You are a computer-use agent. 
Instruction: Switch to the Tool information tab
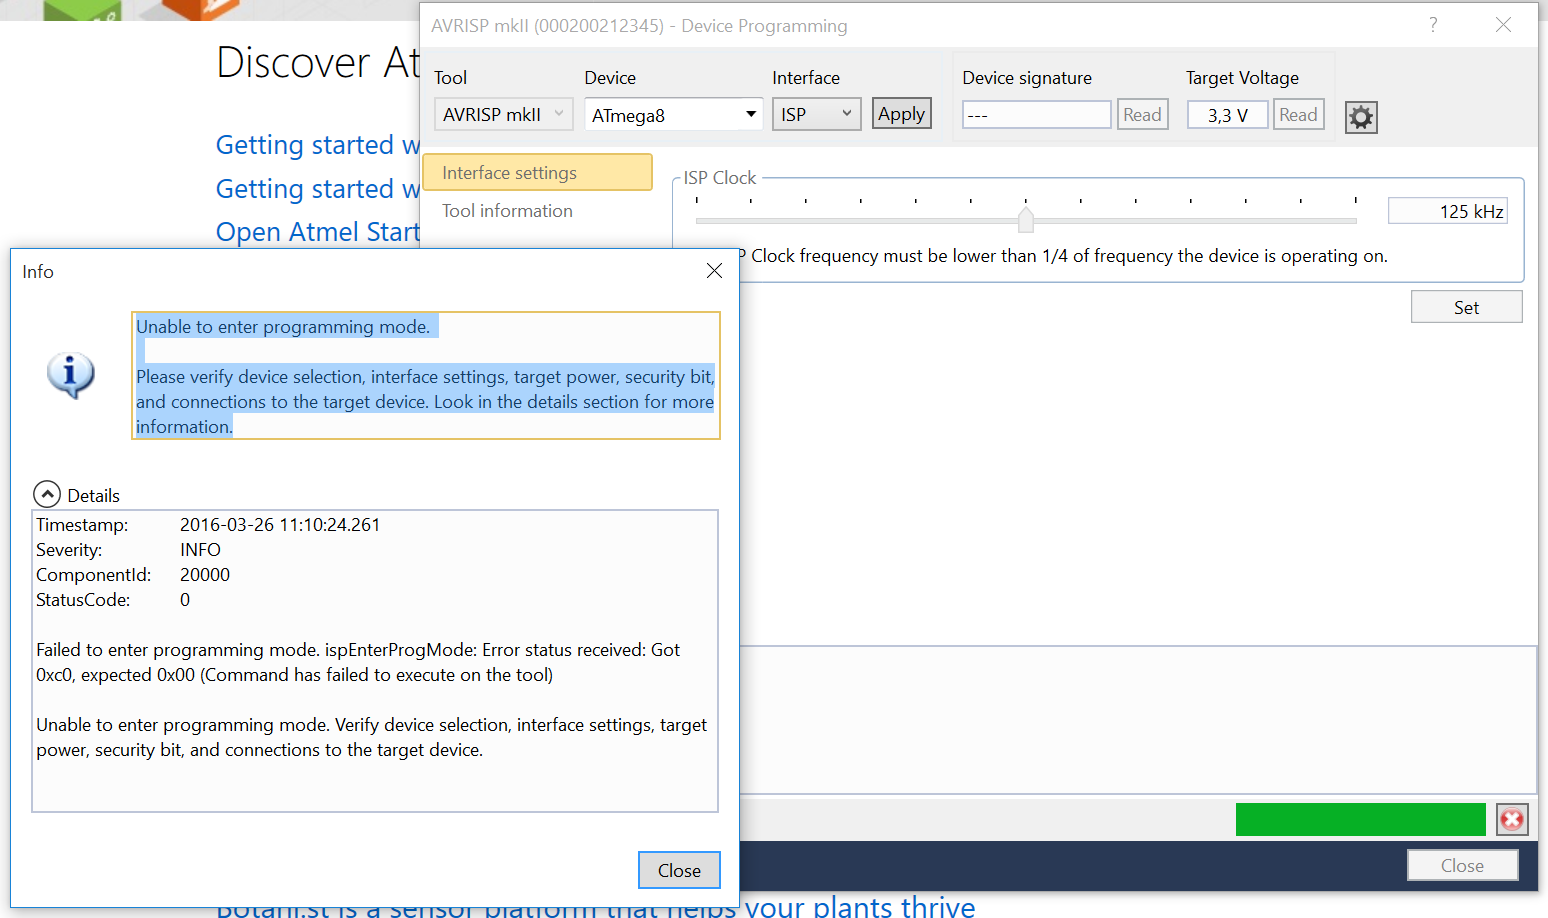tap(508, 211)
